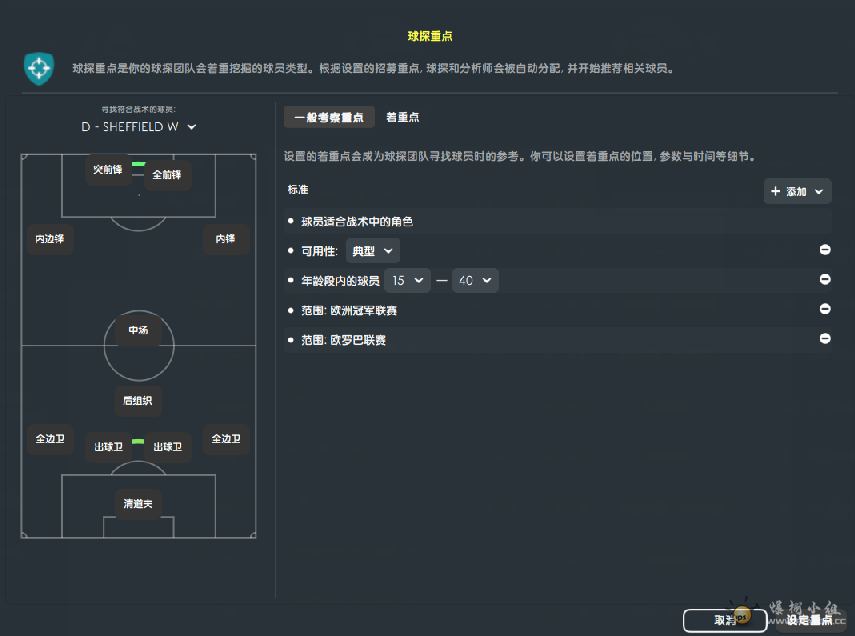855x636 pixels.
Task: Select the 后组织 position marker
Action: (138, 400)
